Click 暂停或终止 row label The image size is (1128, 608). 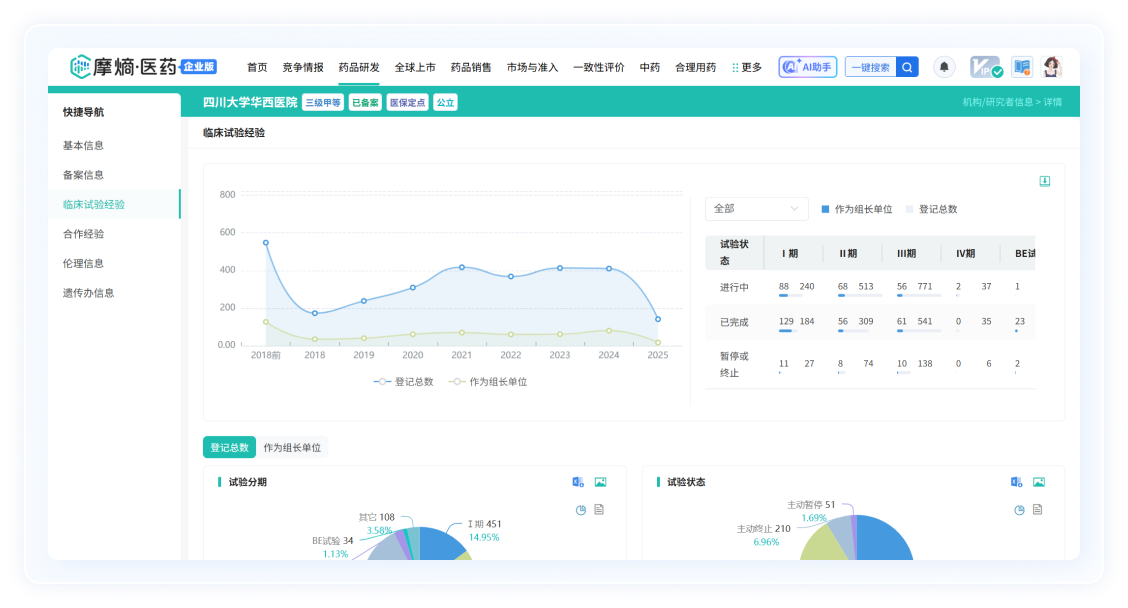coord(734,364)
